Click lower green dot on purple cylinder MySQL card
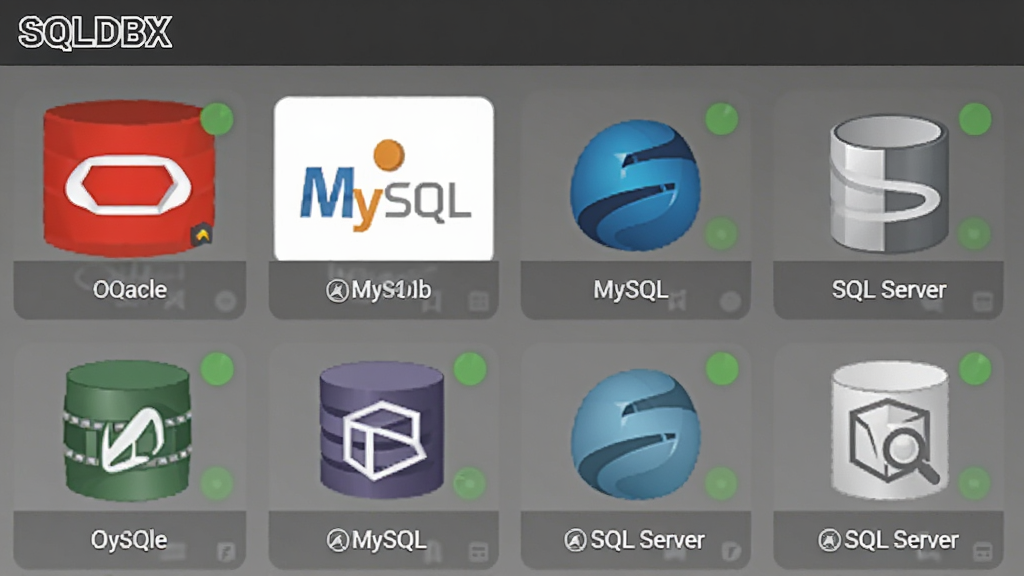Screen dimensions: 1024x576 point(470,483)
